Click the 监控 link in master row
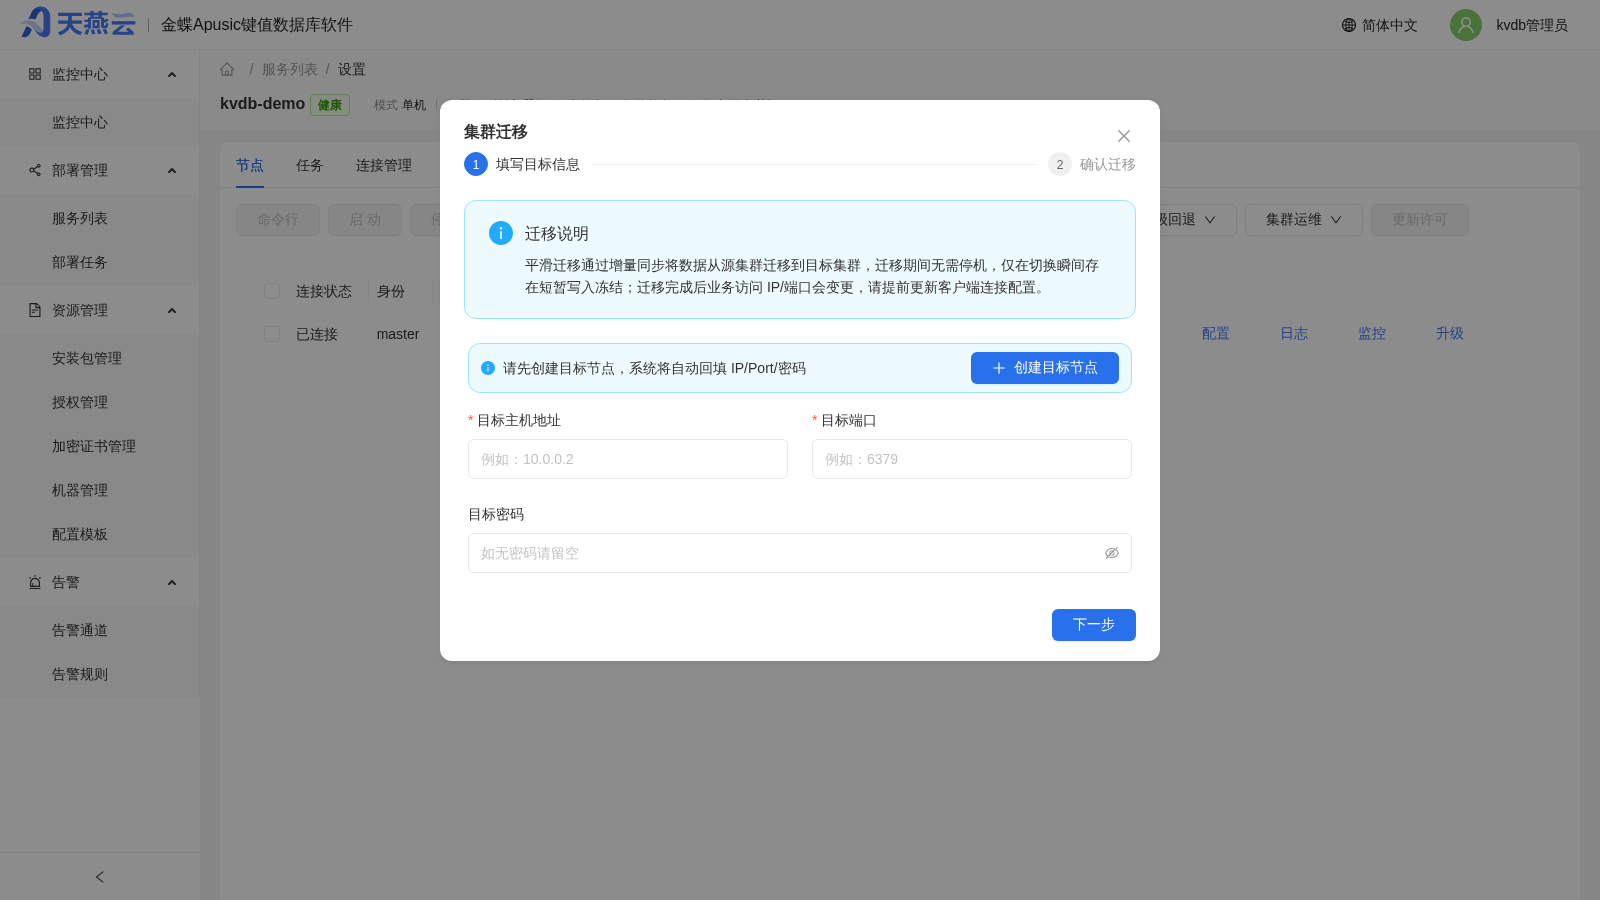1600x900 pixels. 1372,334
